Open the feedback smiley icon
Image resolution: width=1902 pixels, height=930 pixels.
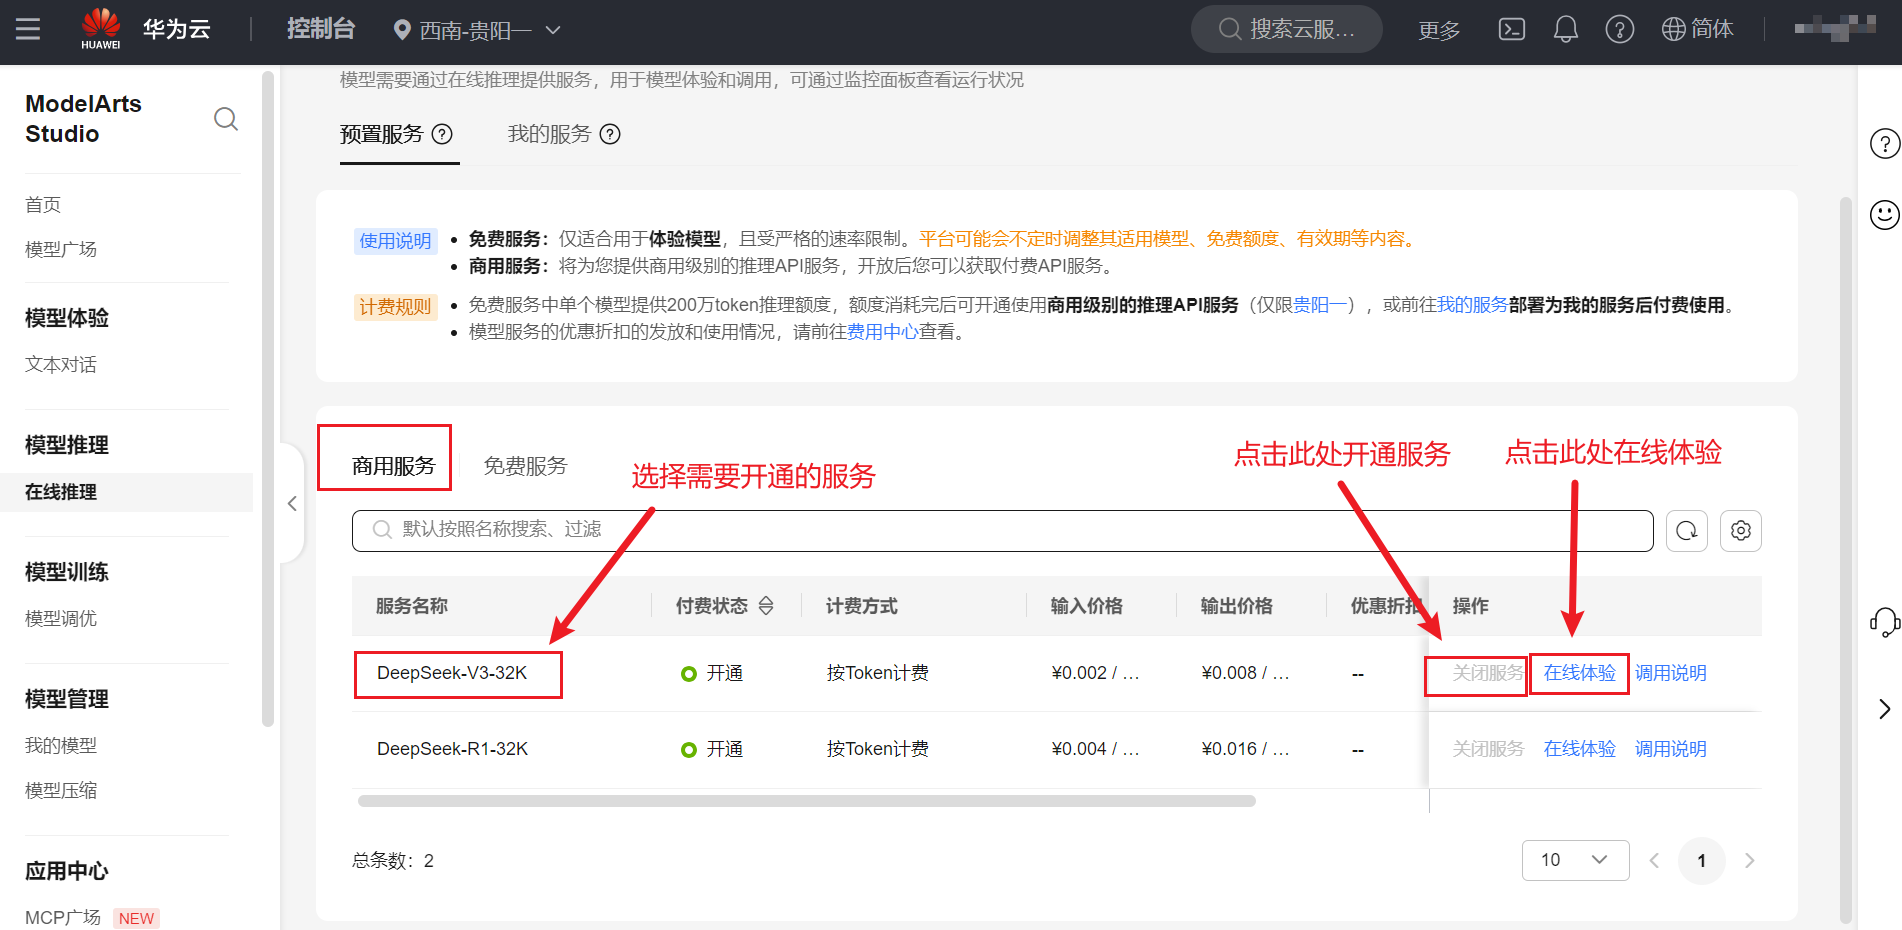click(1885, 214)
